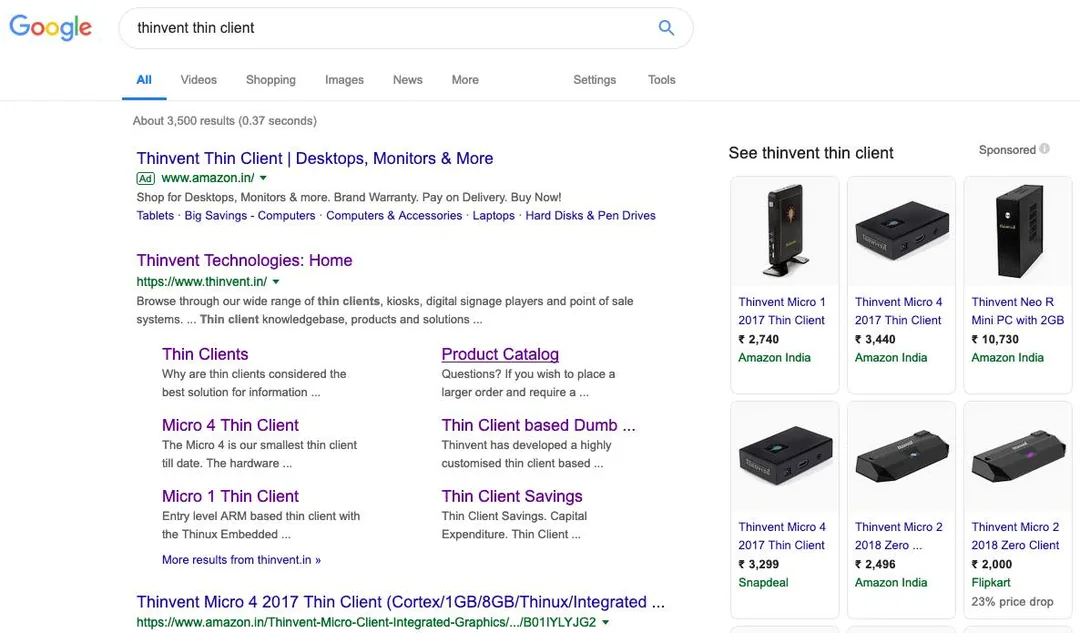Screen dimensions: 1080x633
Task: Open Snapdeal Thinvent Micro 4 product image
Action: 785,456
